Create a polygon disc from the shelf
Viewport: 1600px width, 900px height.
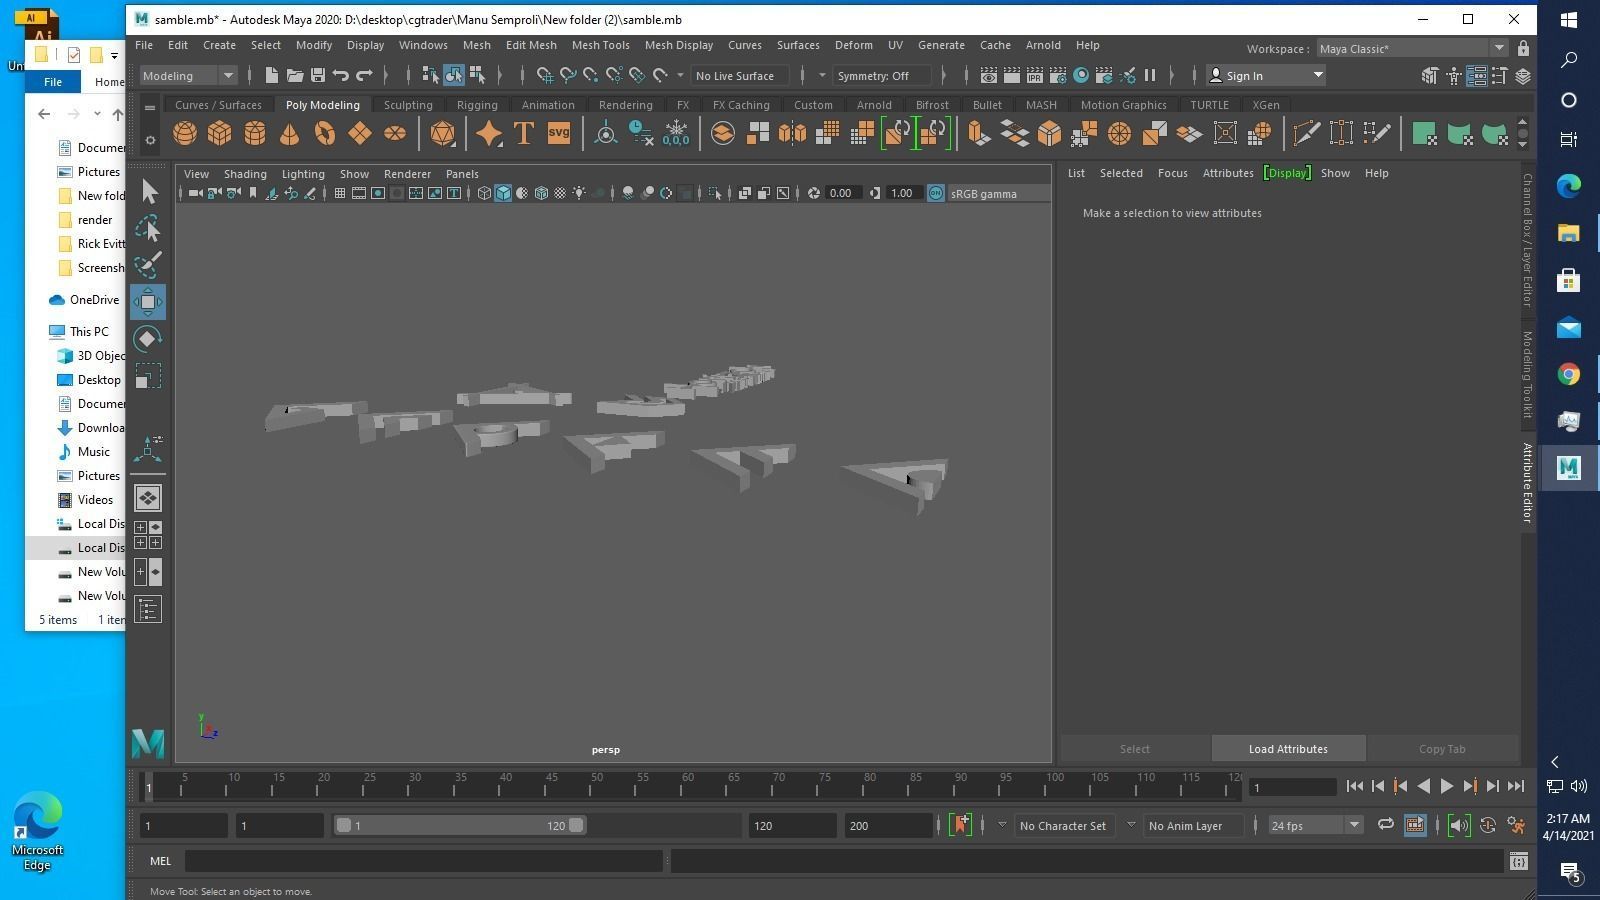click(395, 133)
